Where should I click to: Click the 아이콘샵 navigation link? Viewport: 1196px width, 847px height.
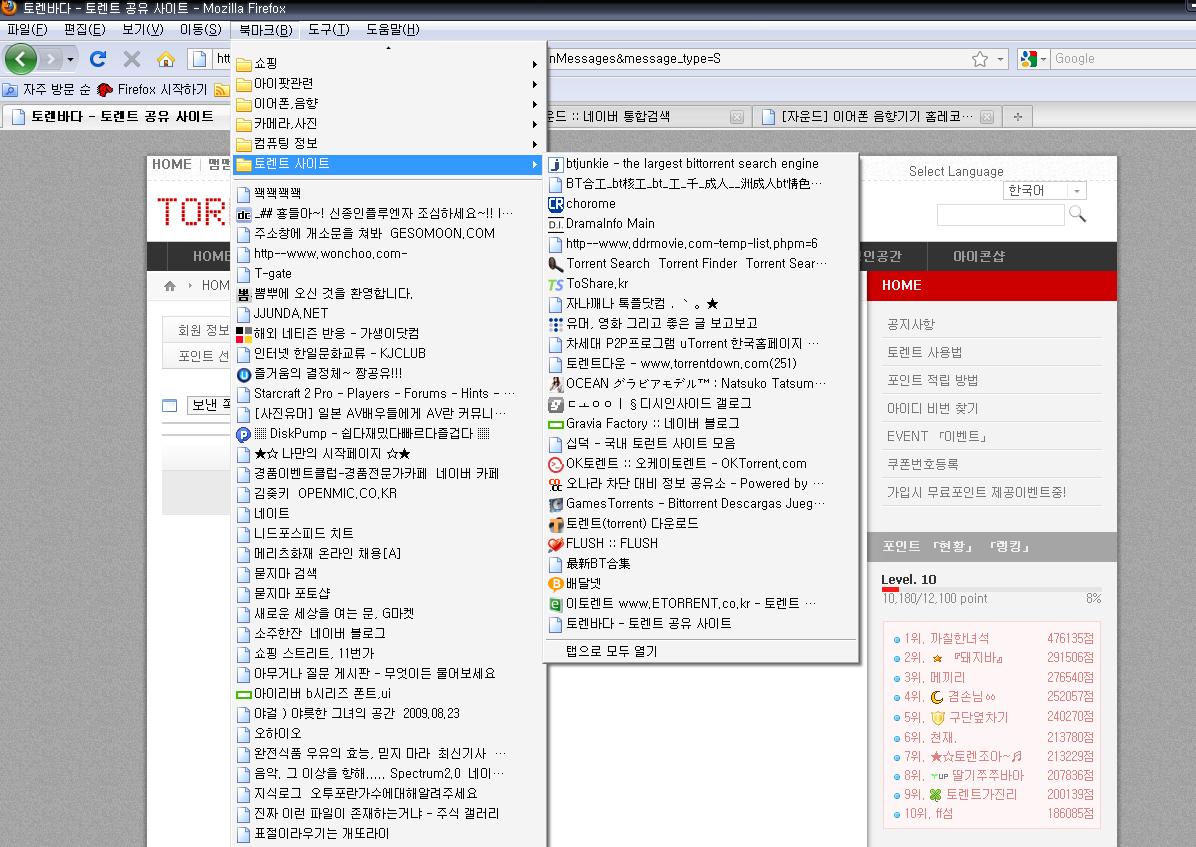pos(978,256)
